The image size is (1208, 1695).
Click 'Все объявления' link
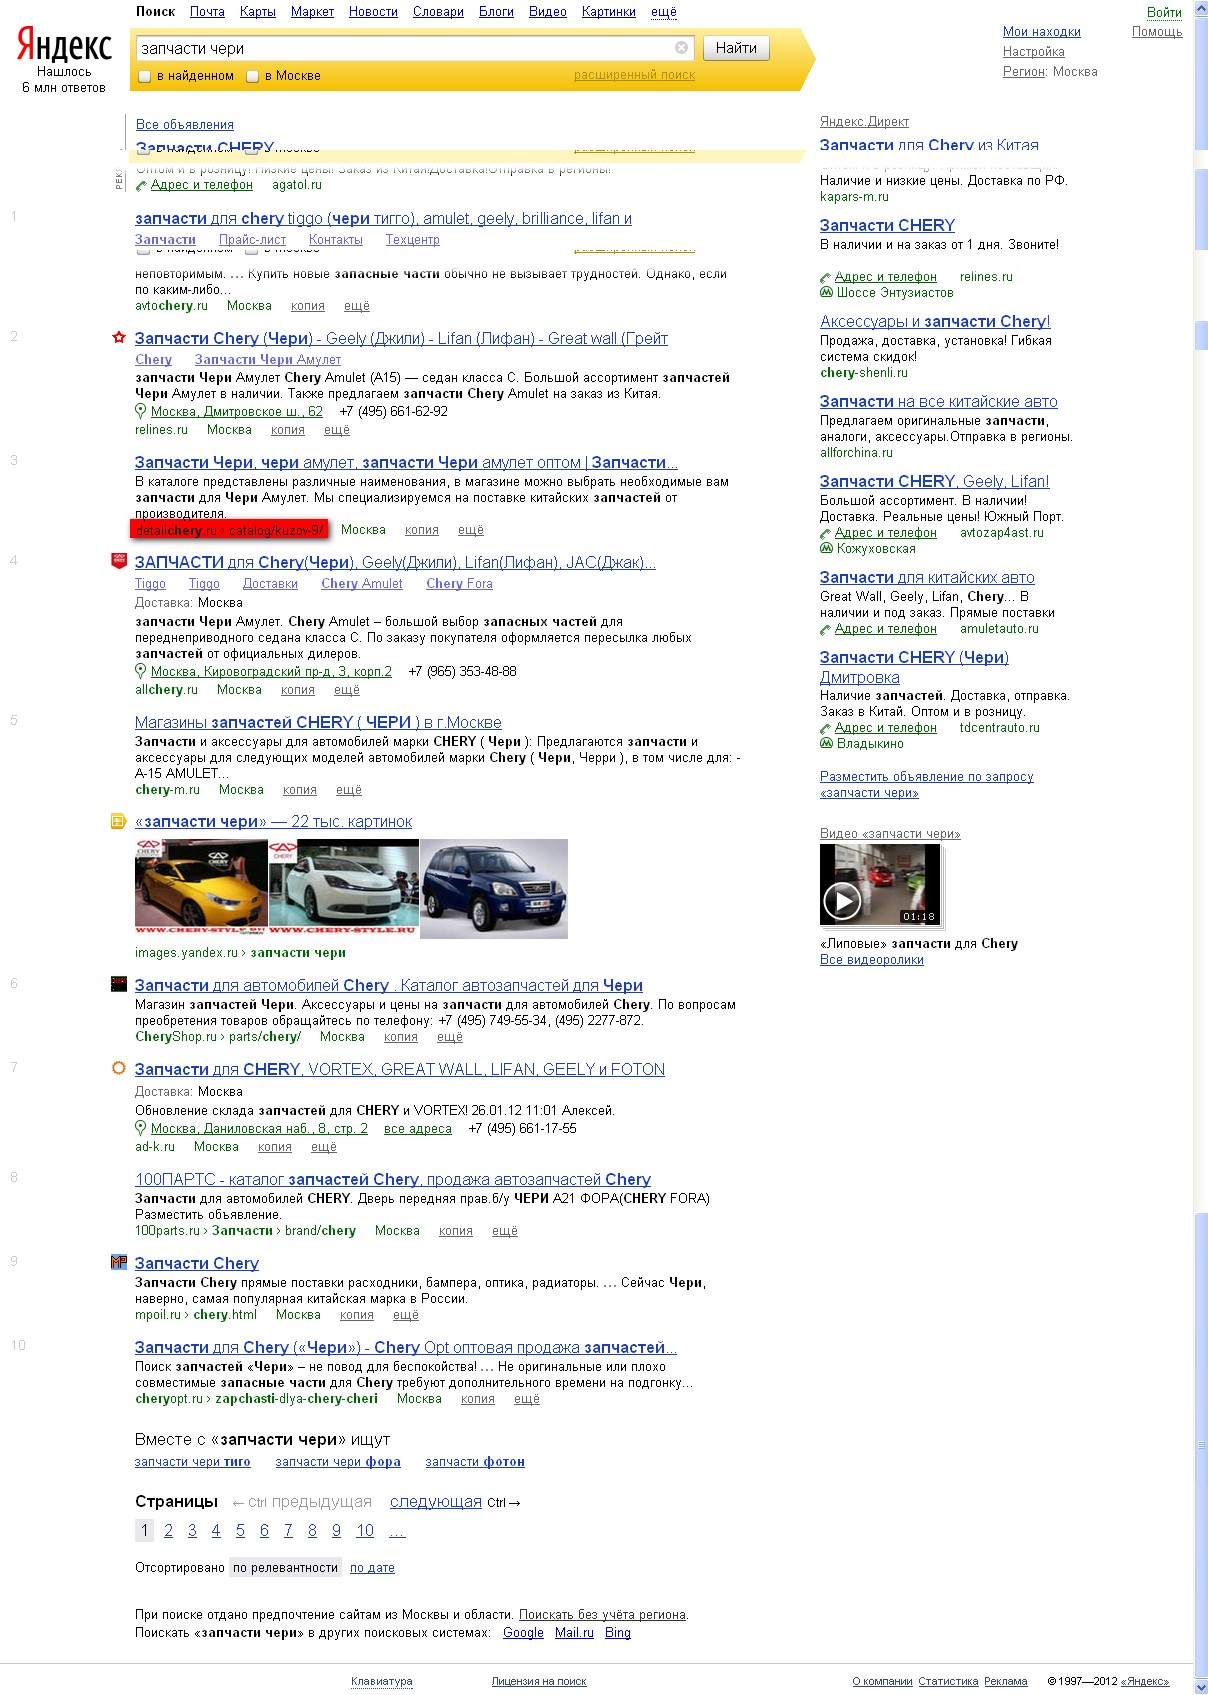185,125
